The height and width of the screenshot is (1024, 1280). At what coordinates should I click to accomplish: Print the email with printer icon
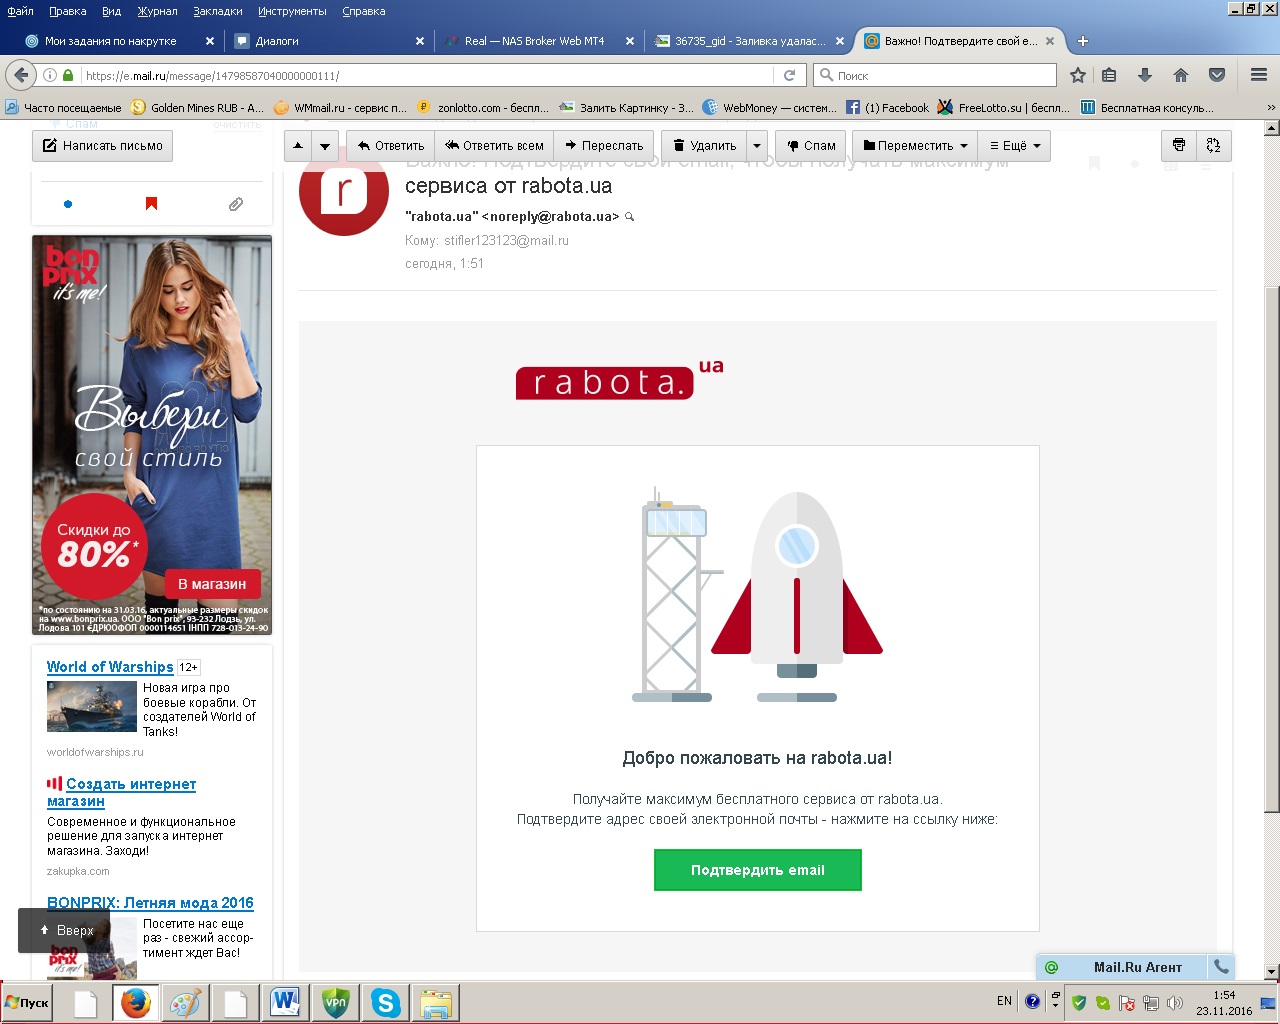[x=1179, y=145]
